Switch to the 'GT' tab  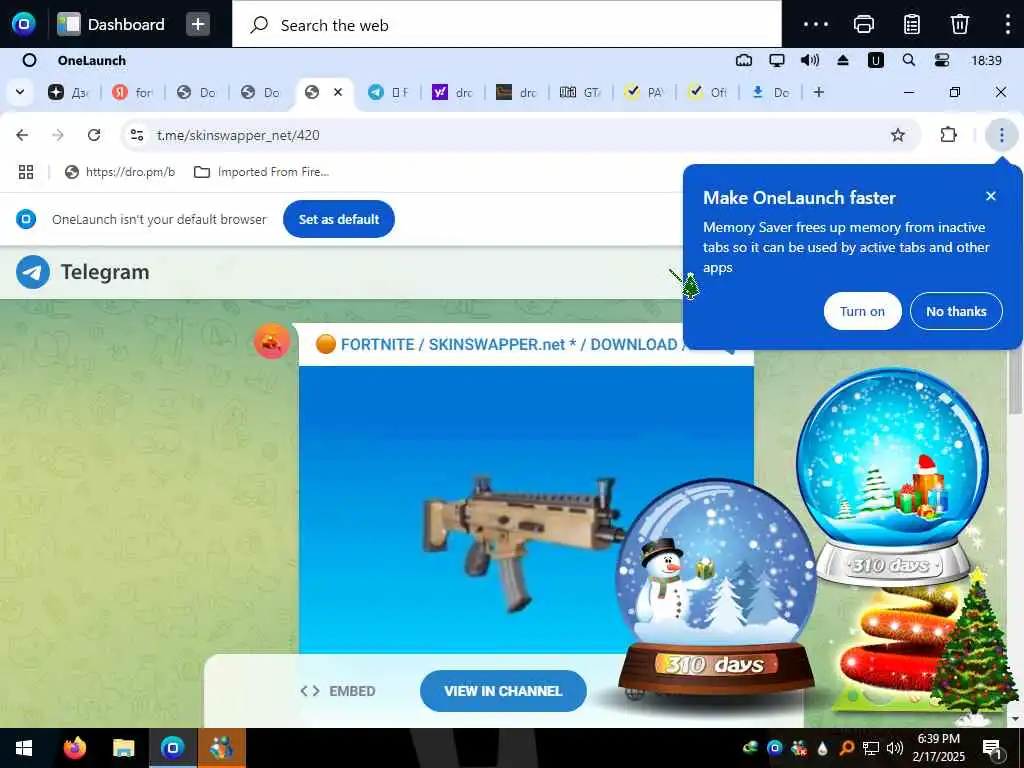(580, 93)
